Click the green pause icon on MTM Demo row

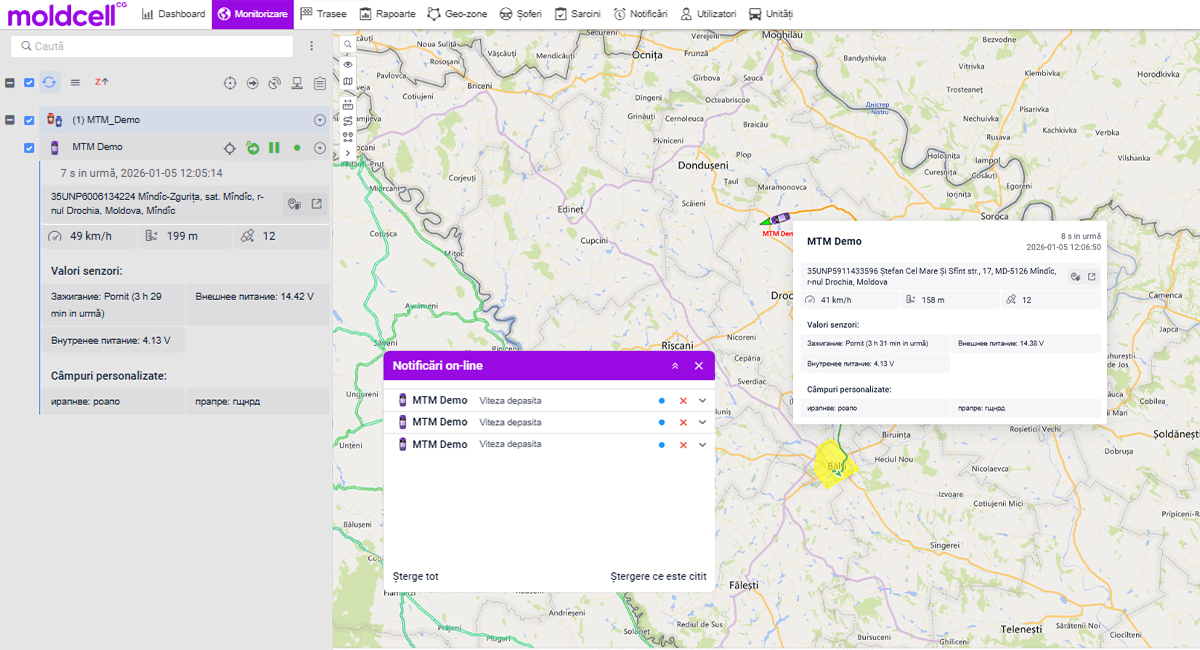[274, 148]
